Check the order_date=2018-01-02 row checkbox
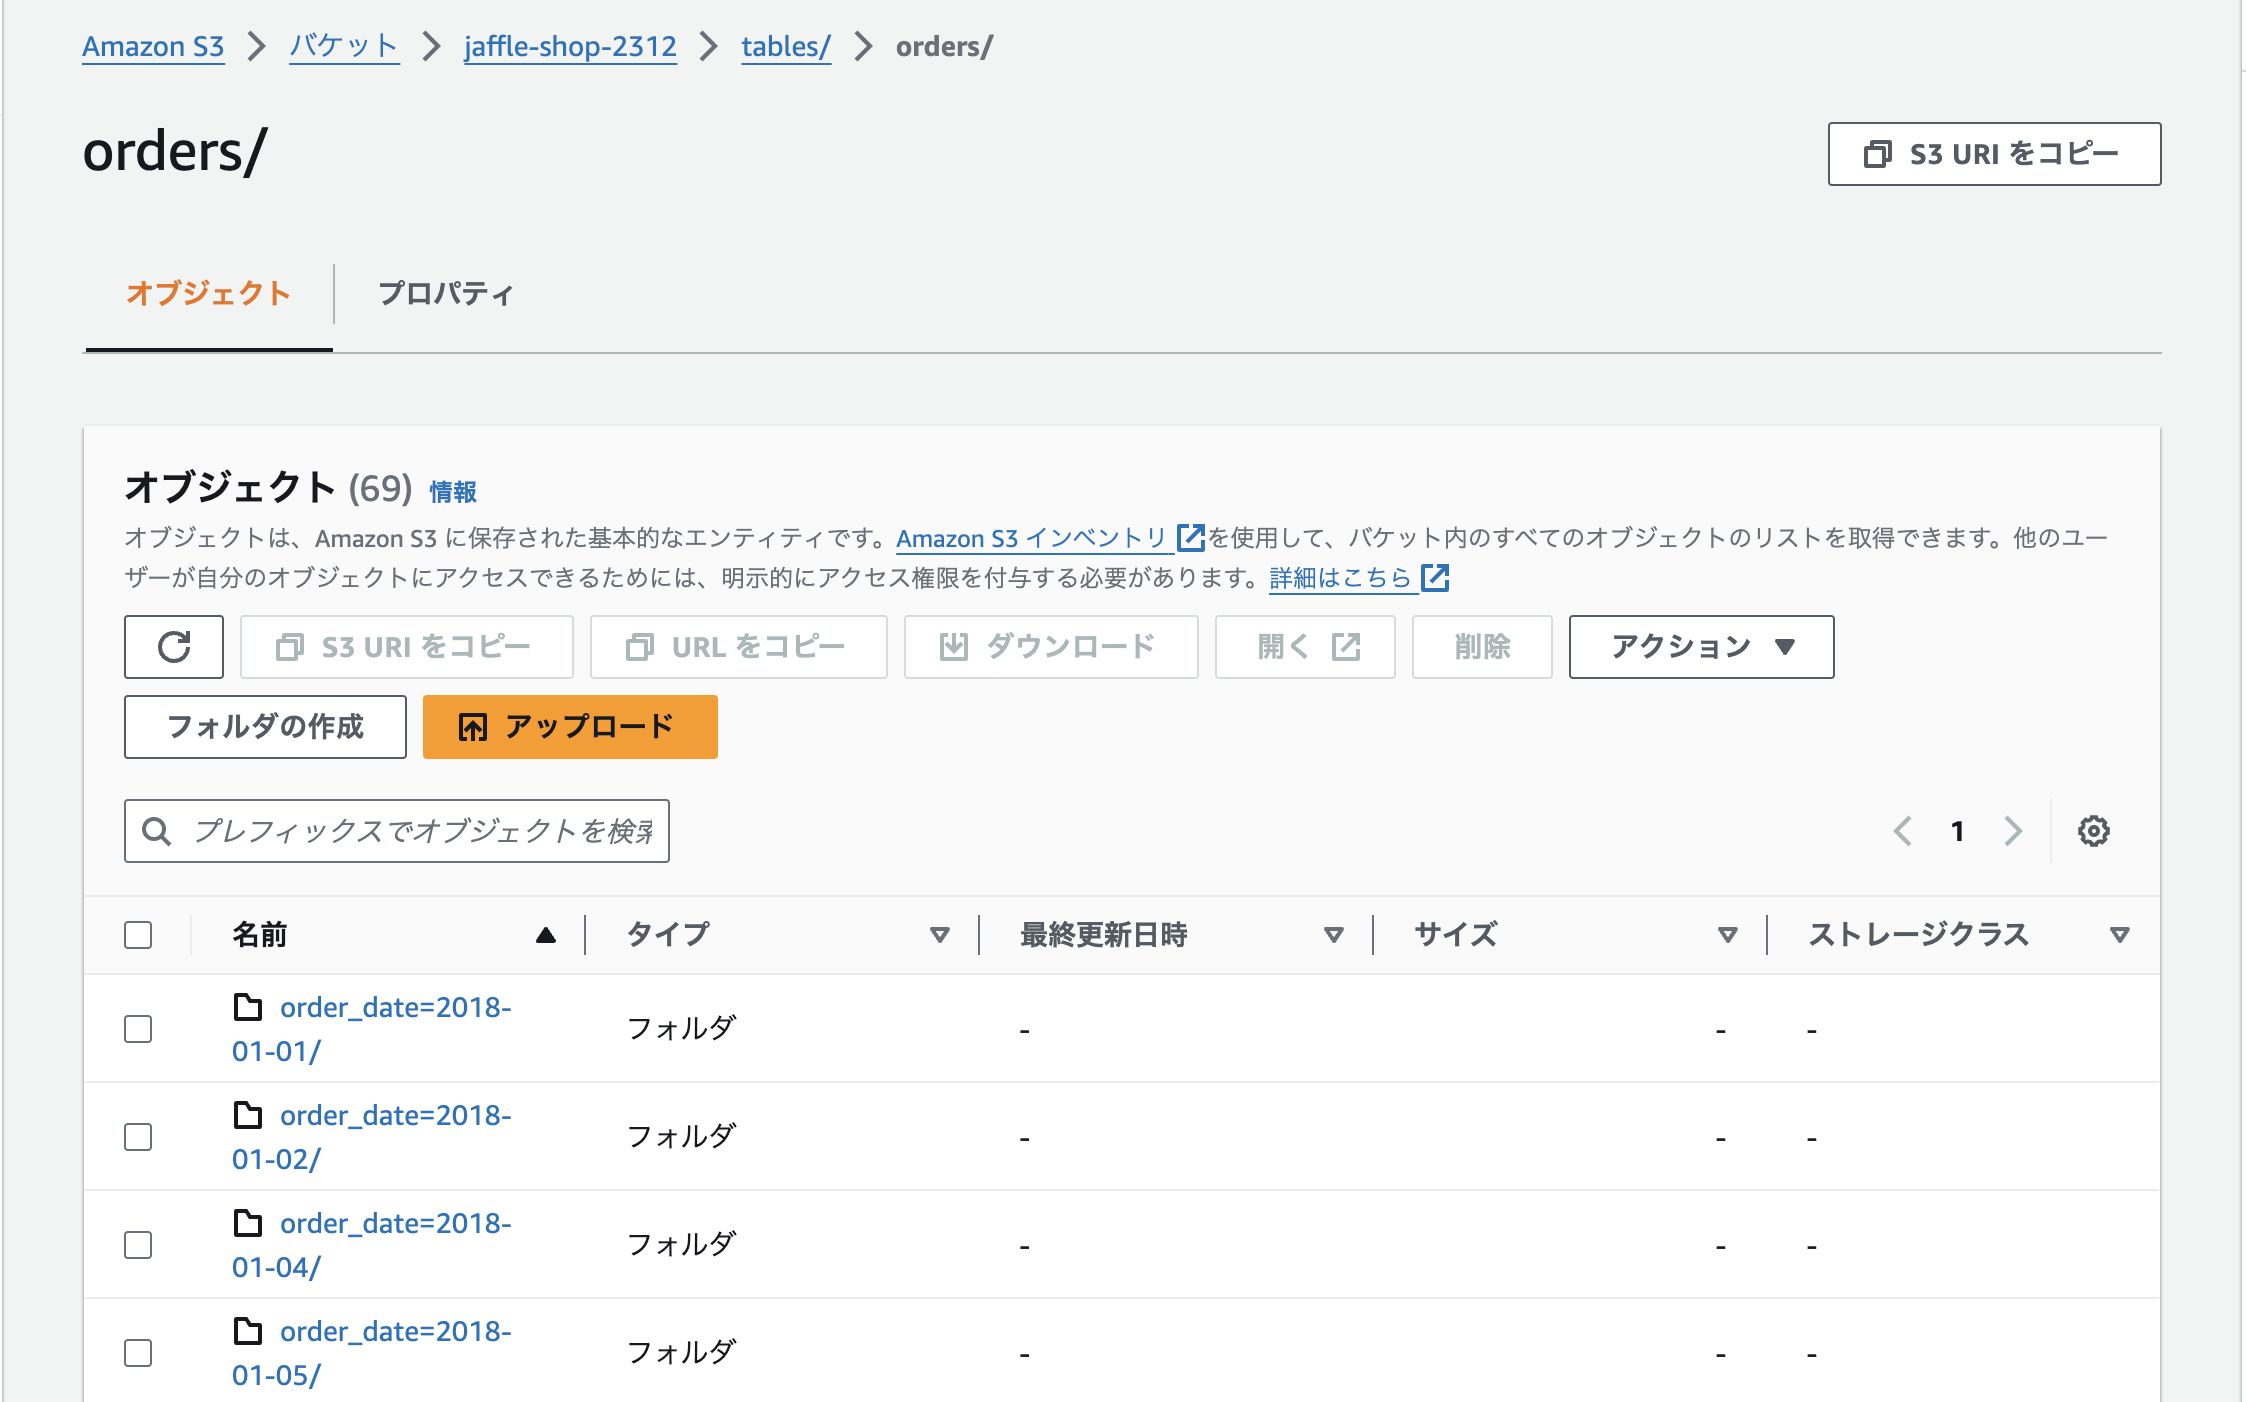The image size is (2246, 1402). 138,1137
